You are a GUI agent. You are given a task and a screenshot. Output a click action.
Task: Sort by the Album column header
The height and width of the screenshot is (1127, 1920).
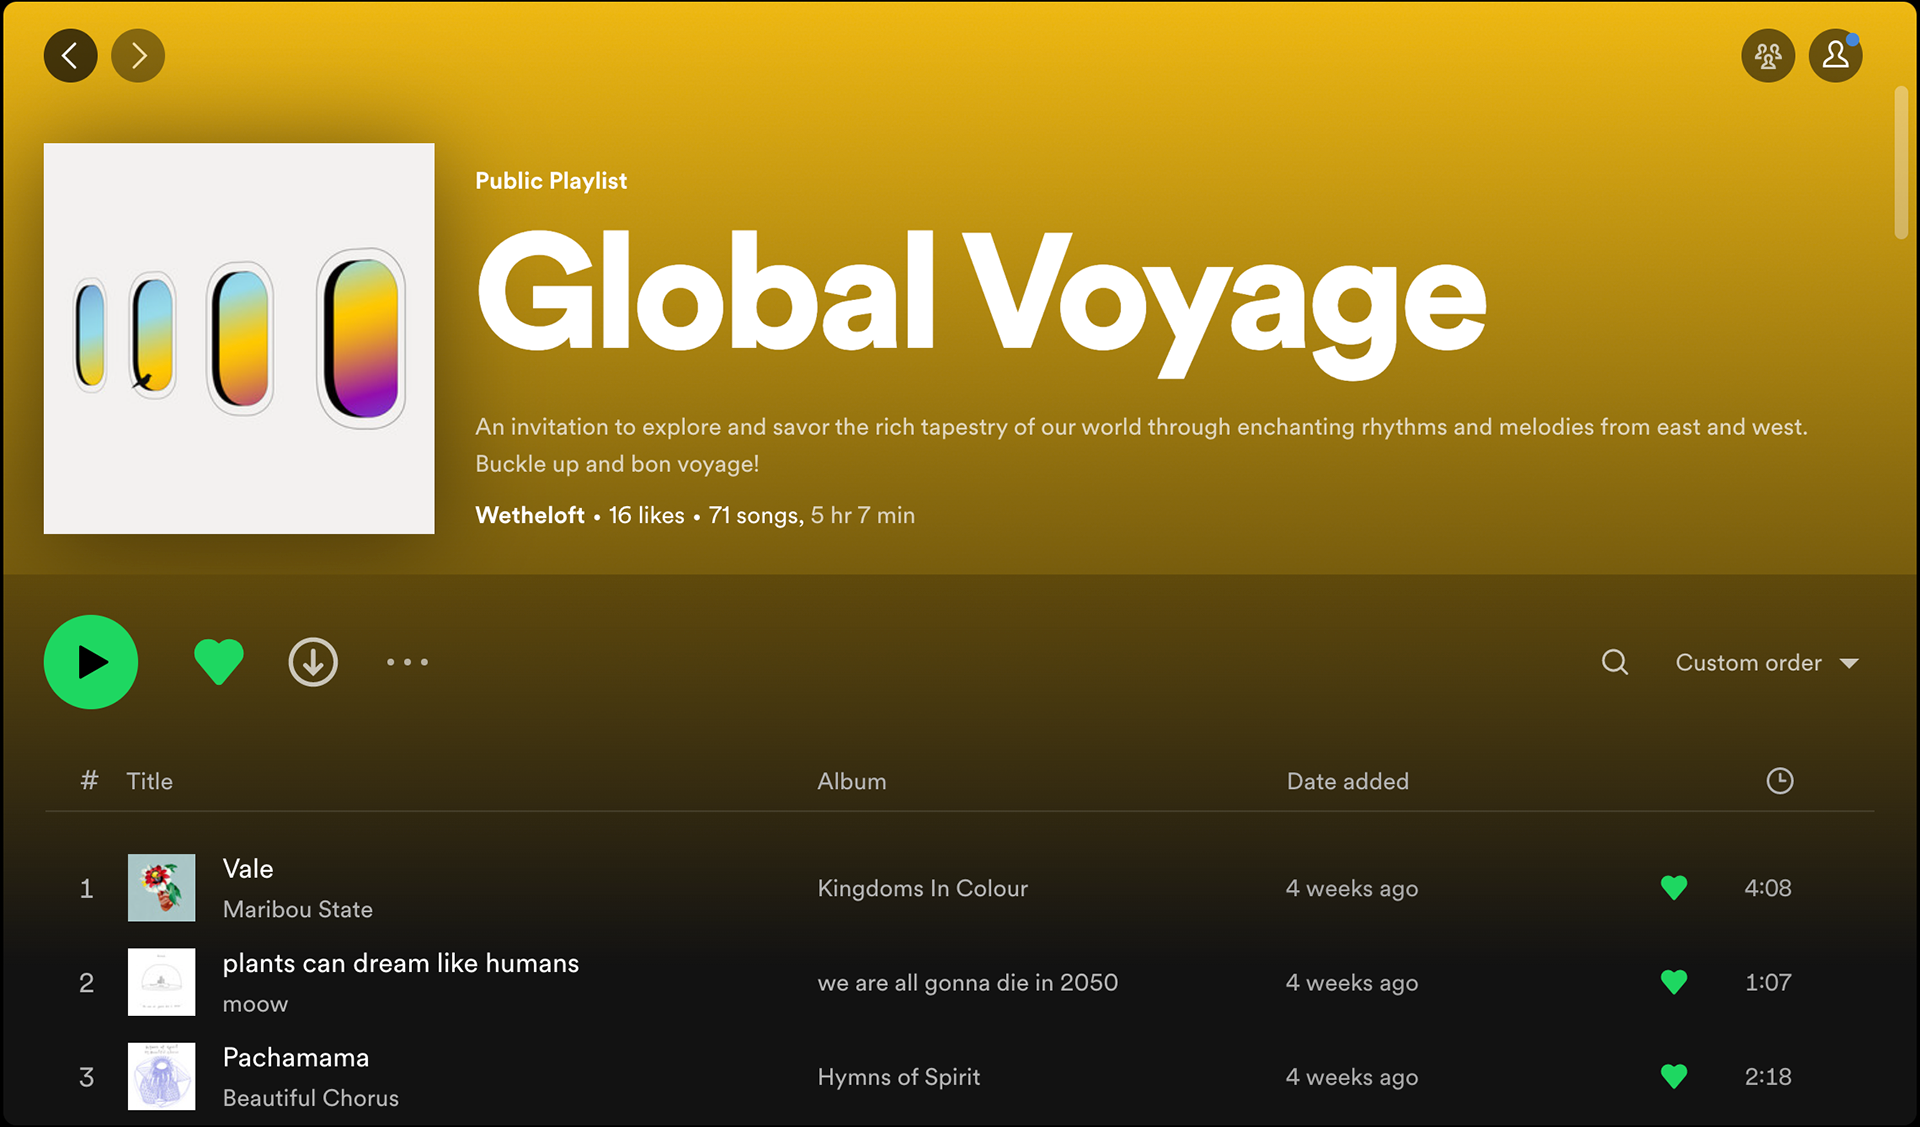(851, 781)
